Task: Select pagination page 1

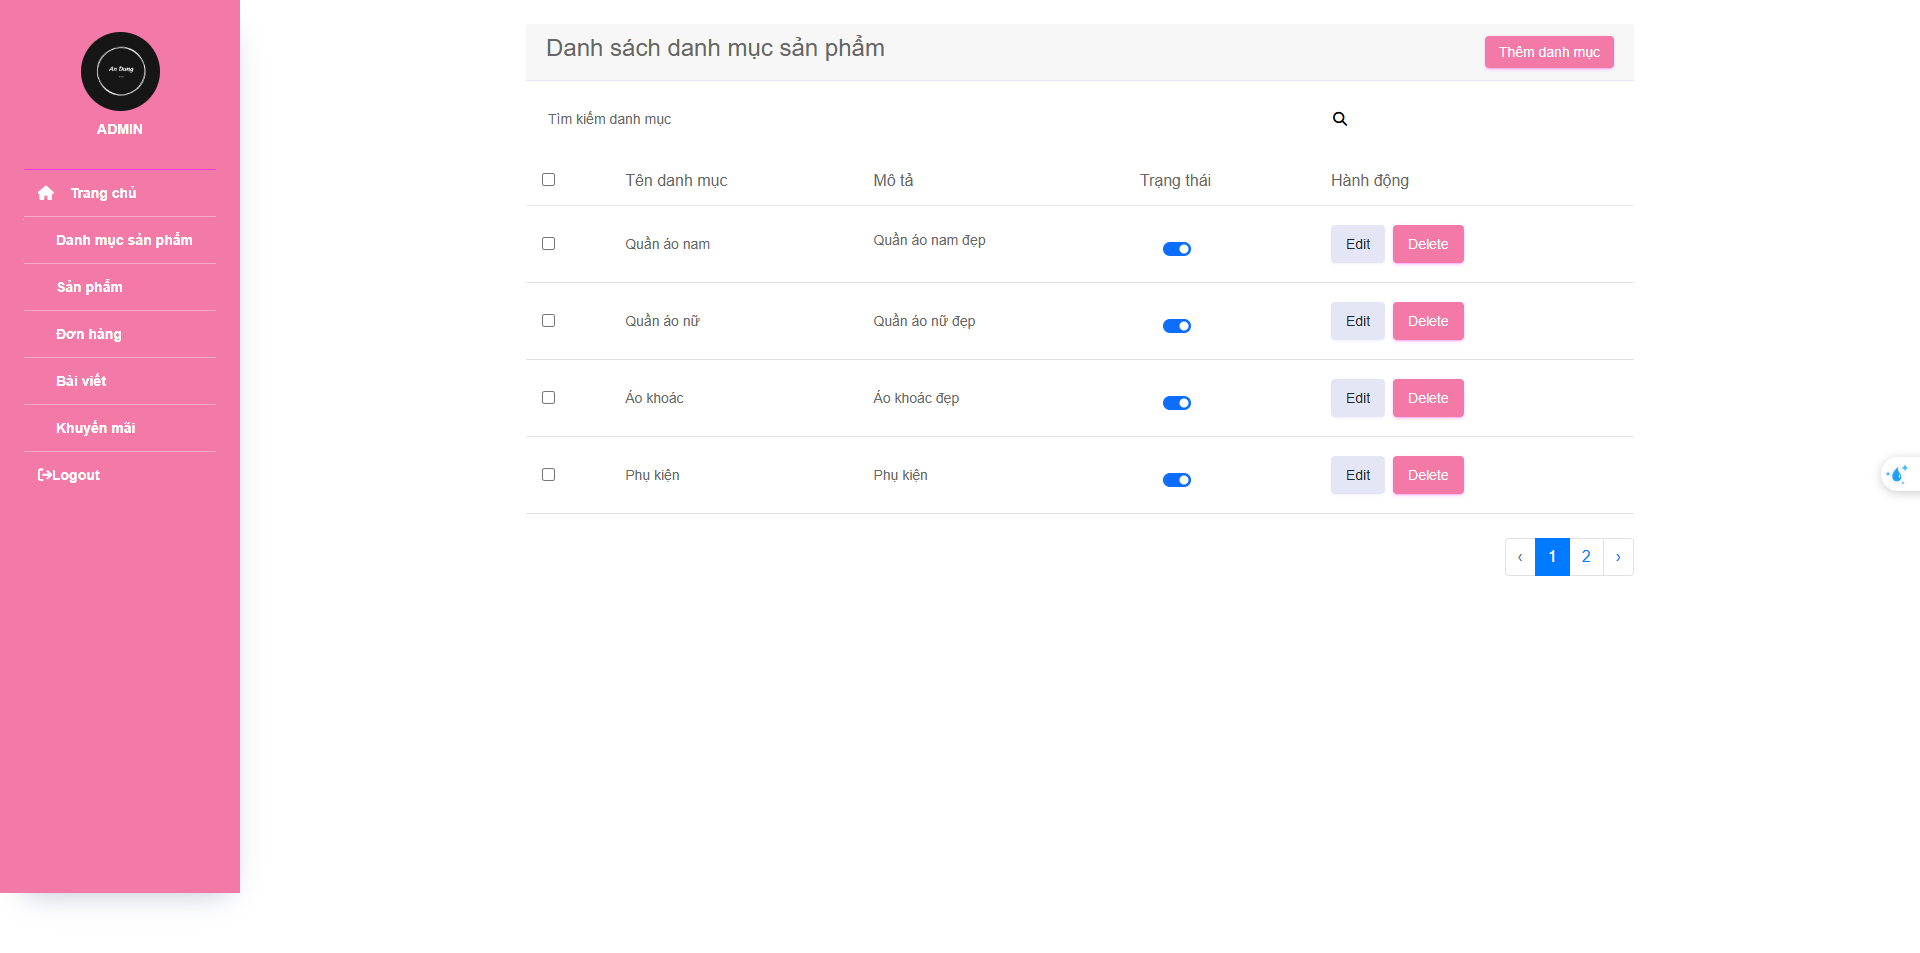Action: [x=1552, y=557]
